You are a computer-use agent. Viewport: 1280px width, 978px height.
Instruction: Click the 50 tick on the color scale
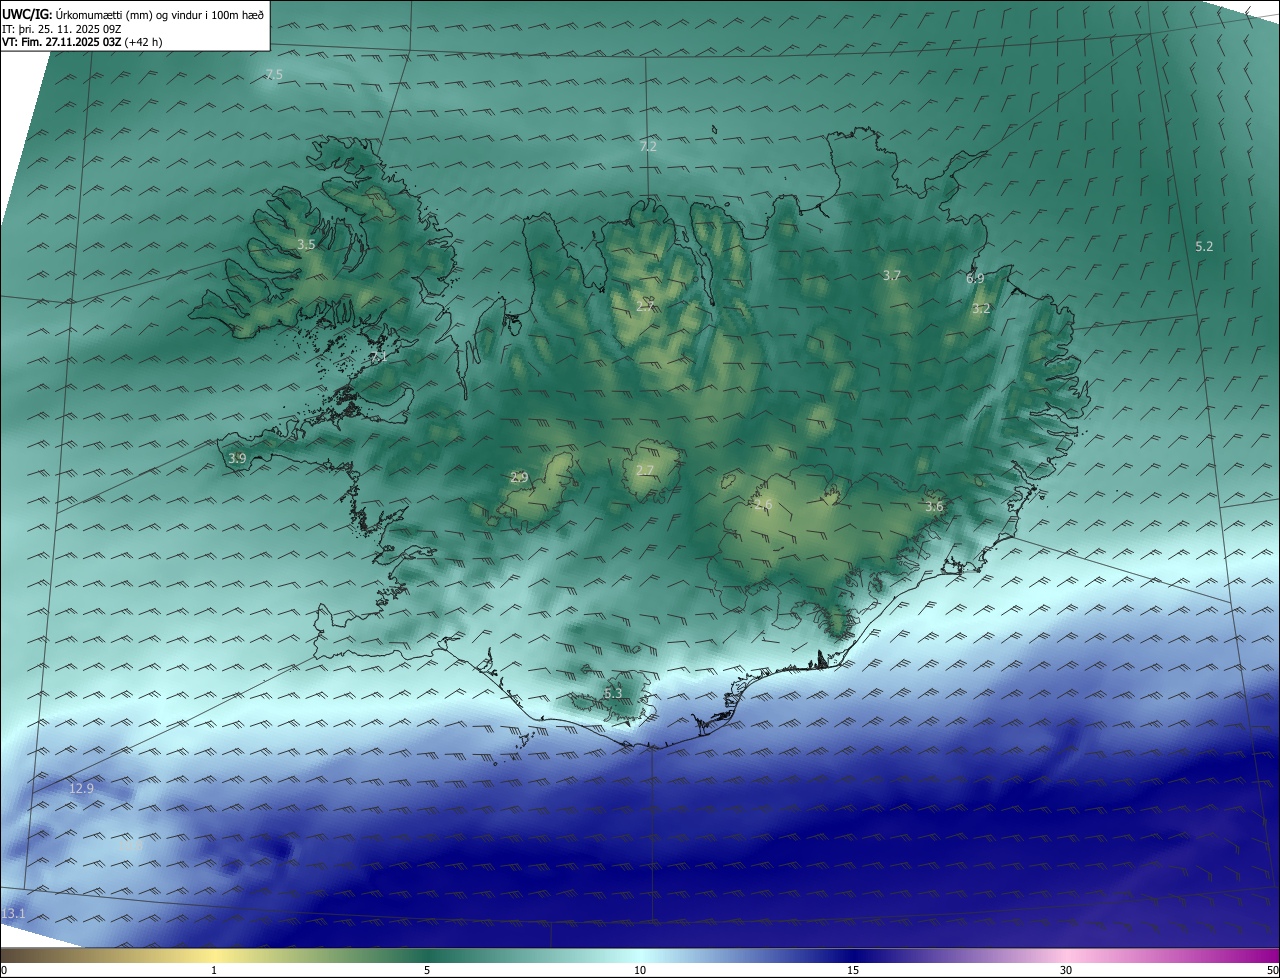click(1271, 970)
